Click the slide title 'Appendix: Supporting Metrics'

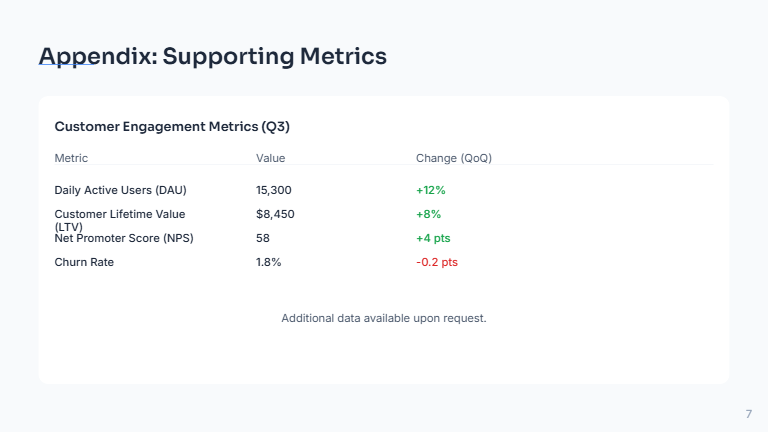click(x=212, y=56)
